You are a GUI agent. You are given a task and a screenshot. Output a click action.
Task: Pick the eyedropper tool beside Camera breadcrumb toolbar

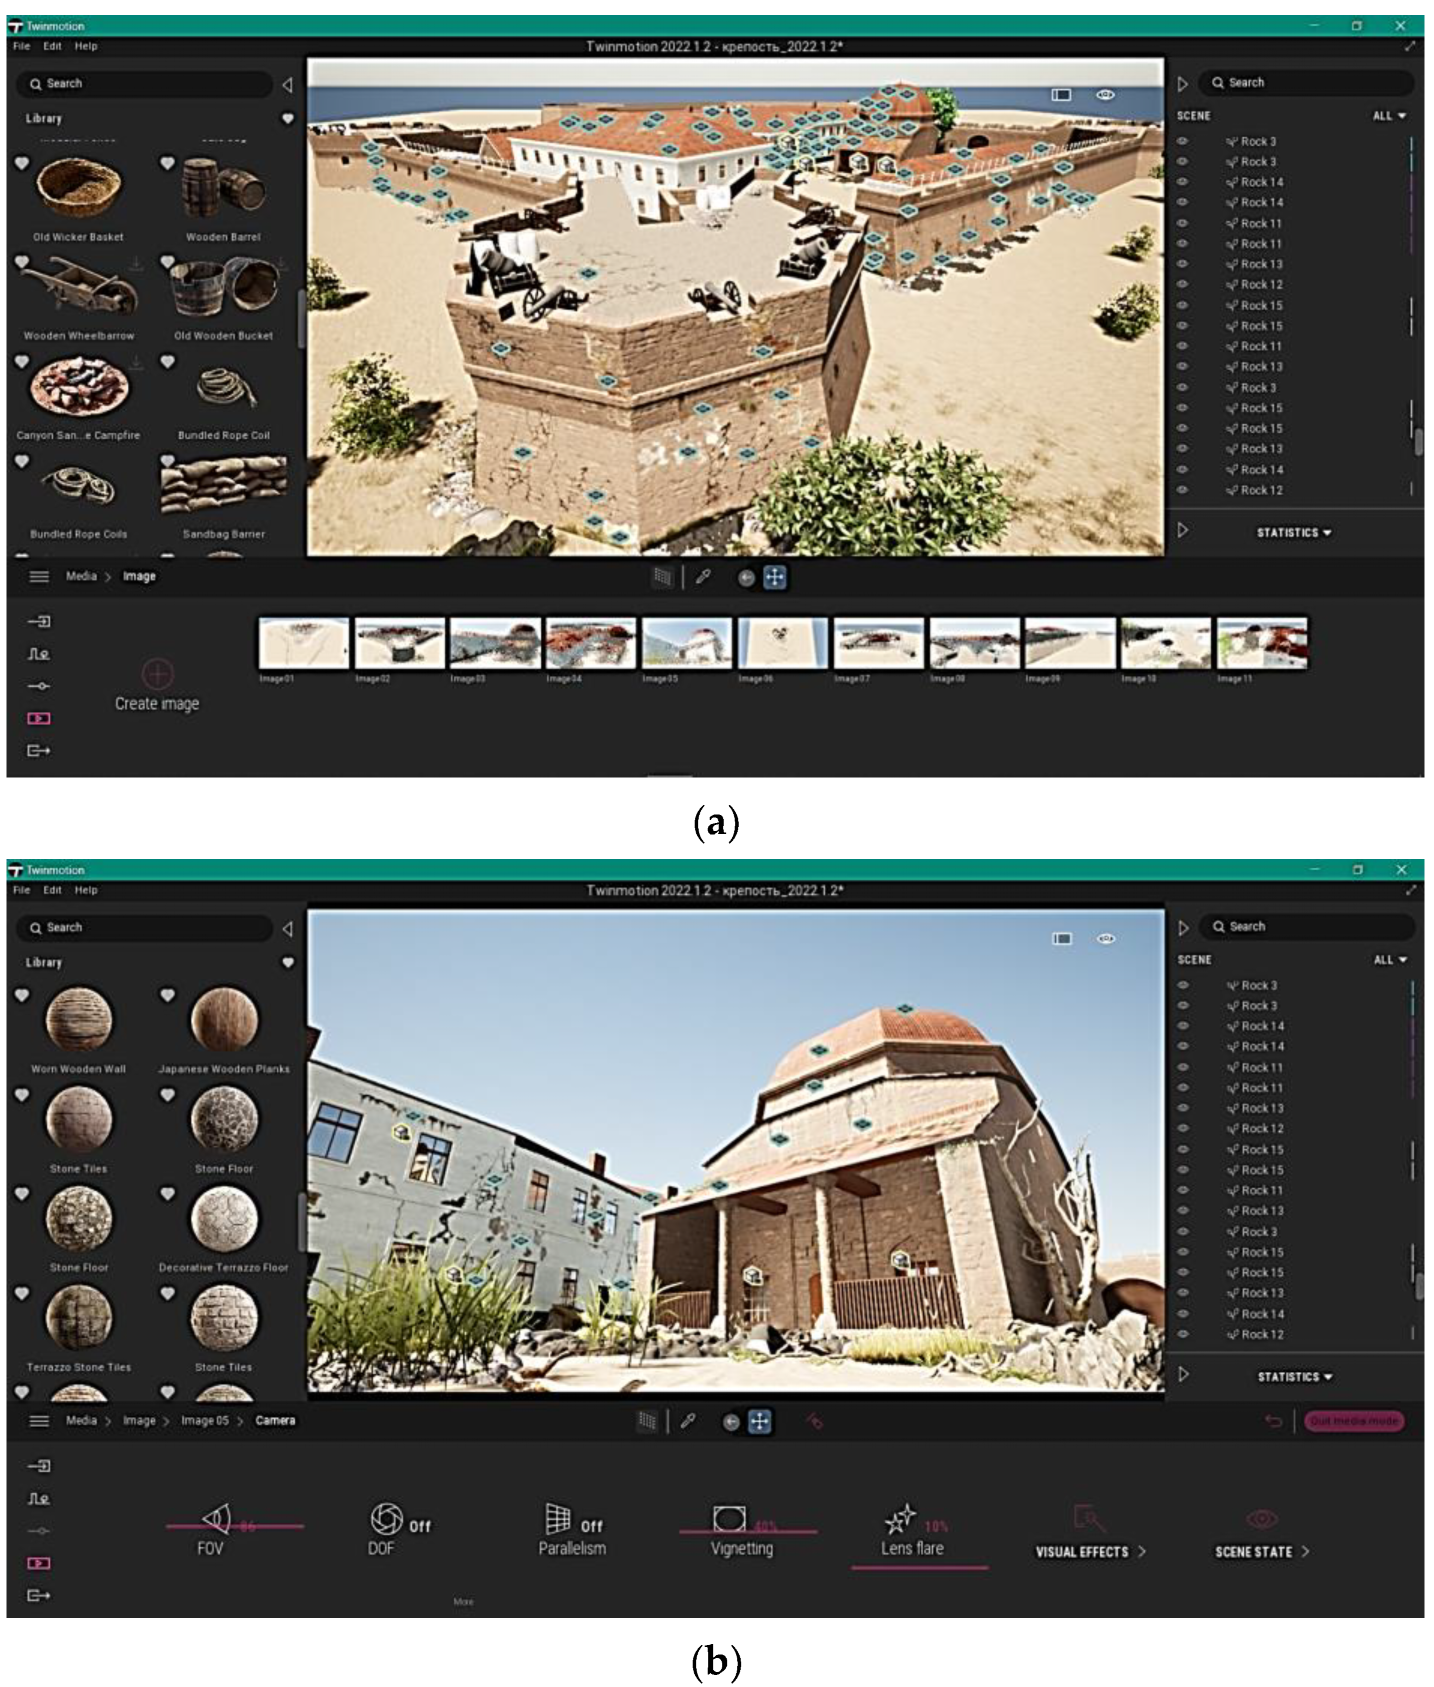coord(688,1421)
